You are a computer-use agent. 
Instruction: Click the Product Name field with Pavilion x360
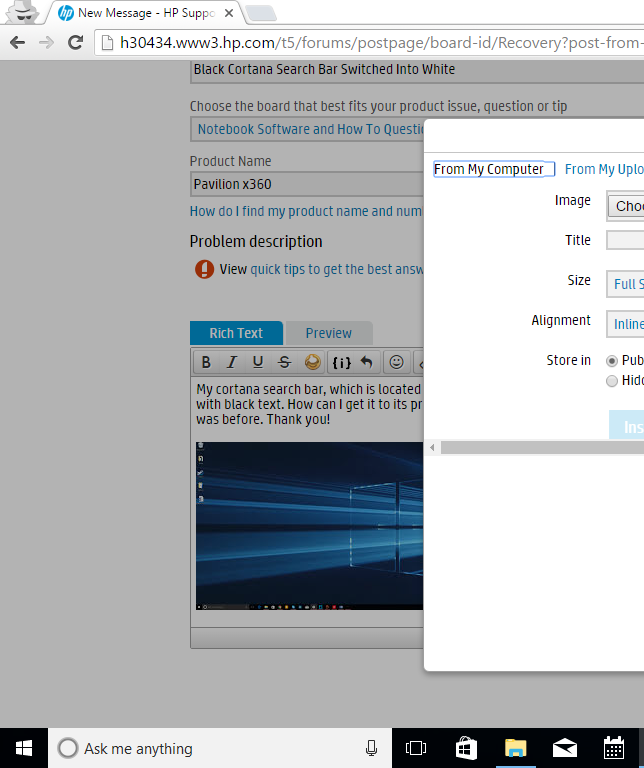[x=308, y=184]
